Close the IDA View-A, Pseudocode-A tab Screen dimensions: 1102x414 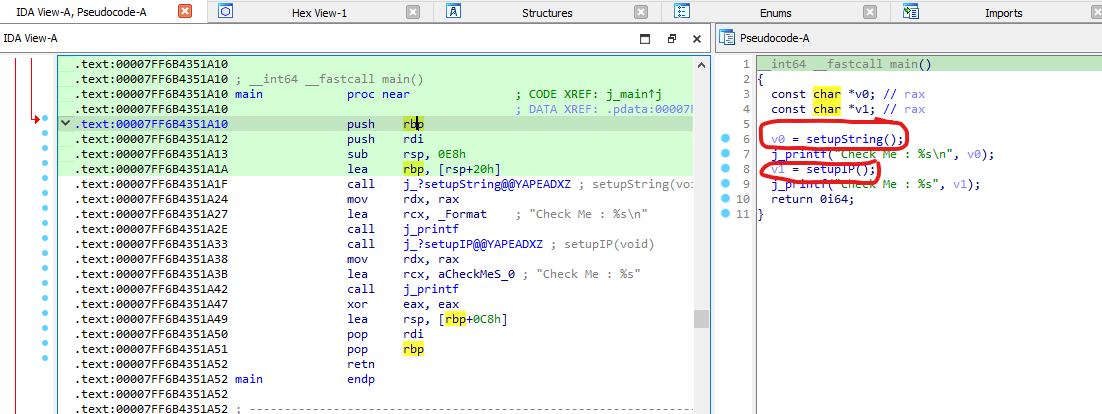(184, 13)
